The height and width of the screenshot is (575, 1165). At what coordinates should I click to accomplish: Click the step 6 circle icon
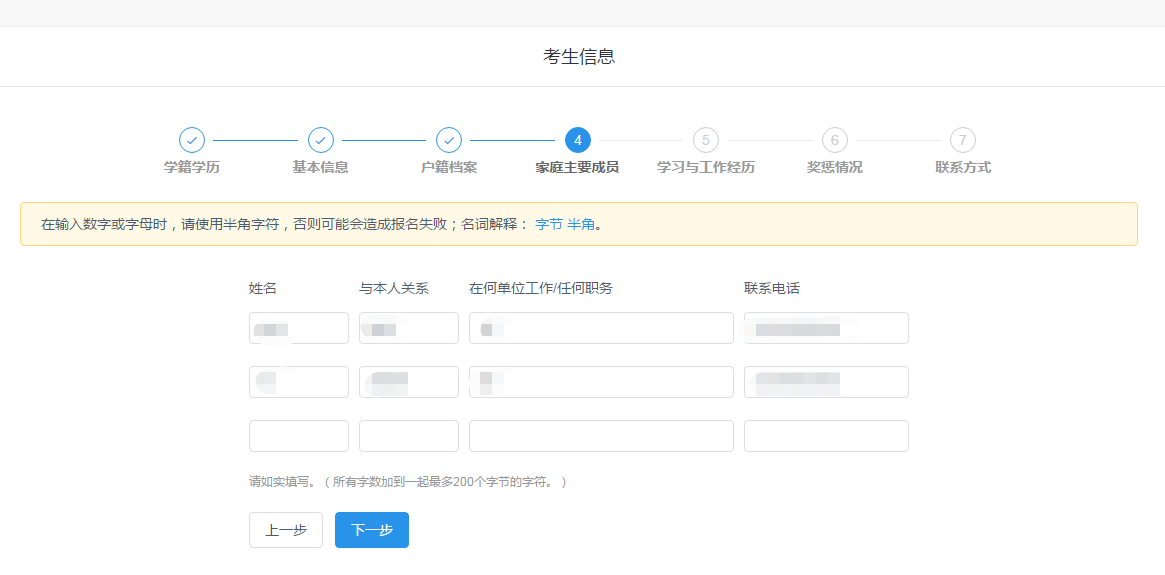(834, 140)
